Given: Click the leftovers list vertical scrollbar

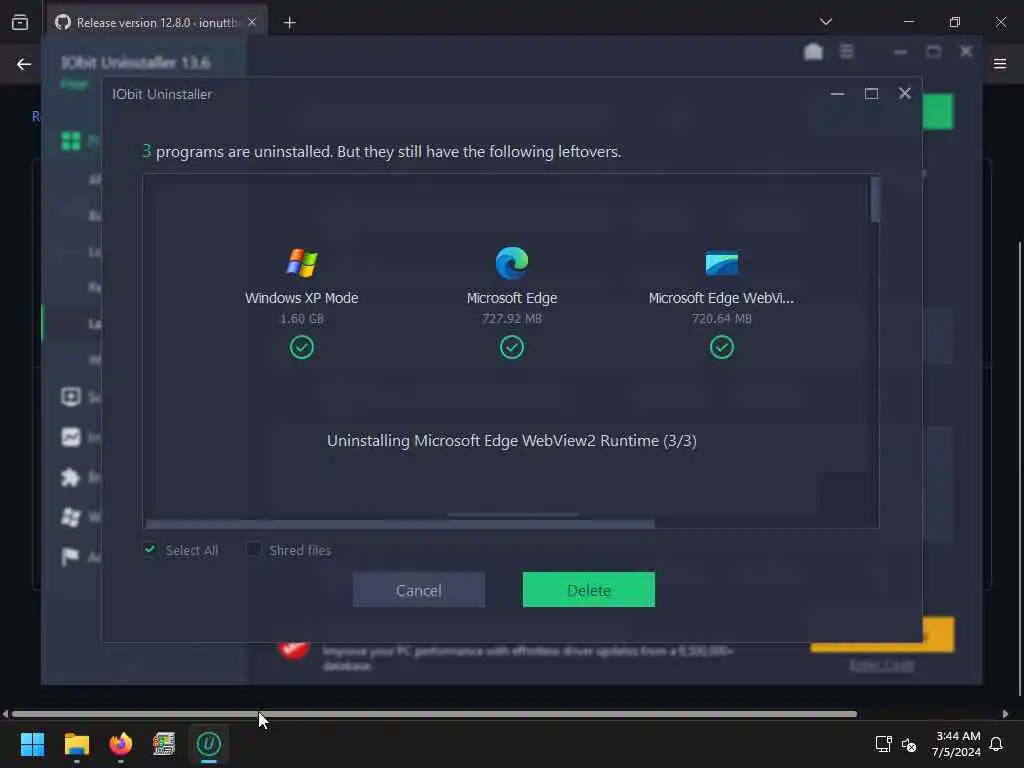Looking at the screenshot, I should tap(875, 199).
